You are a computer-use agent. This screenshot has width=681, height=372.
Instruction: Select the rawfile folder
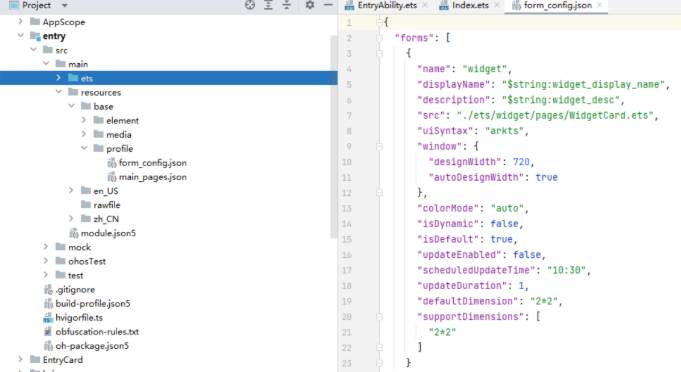click(x=106, y=205)
